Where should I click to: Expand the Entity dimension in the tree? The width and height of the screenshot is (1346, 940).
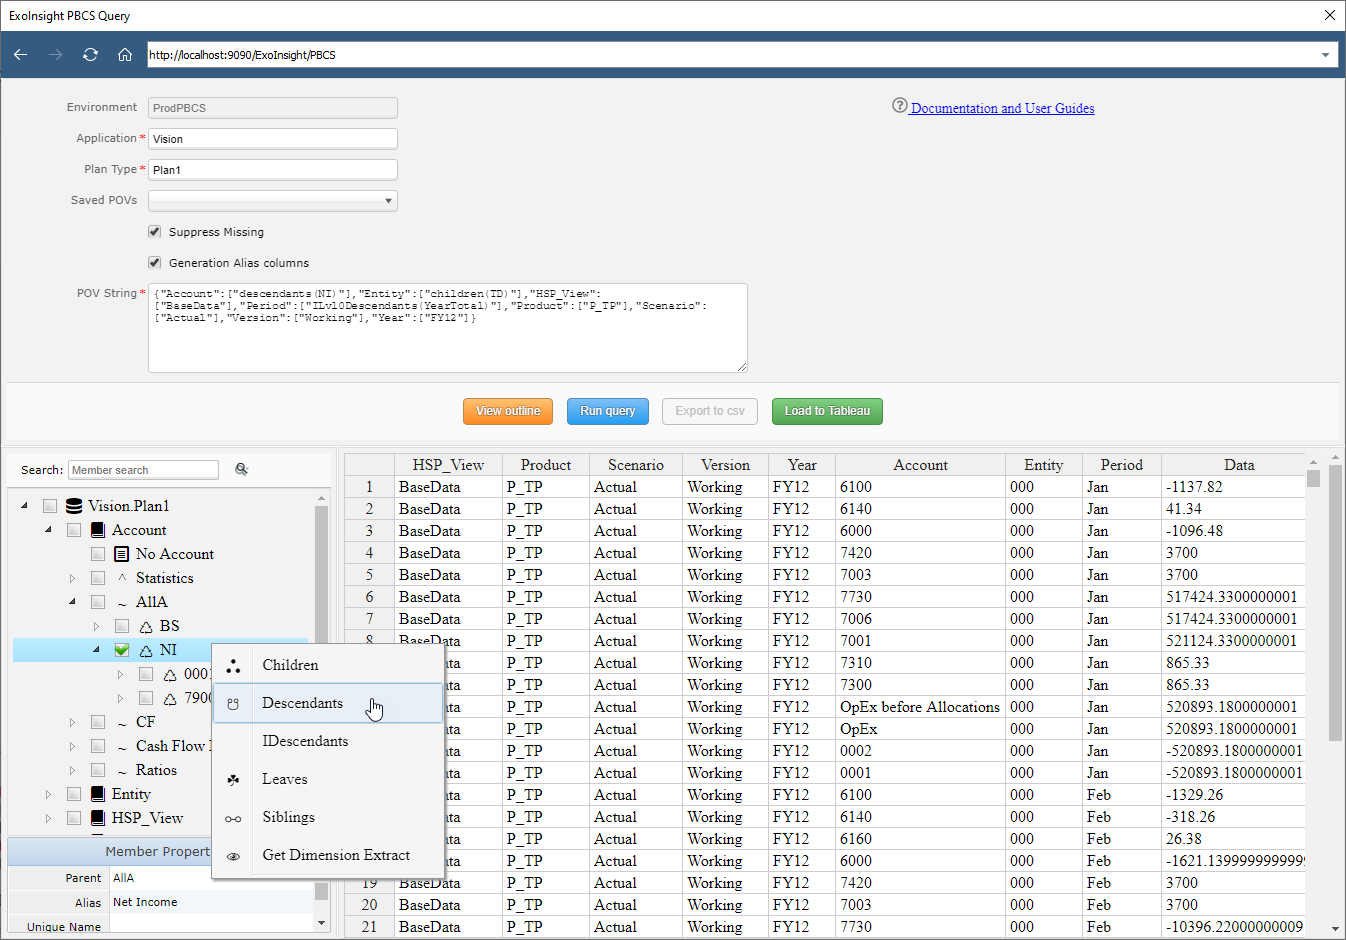tap(47, 793)
